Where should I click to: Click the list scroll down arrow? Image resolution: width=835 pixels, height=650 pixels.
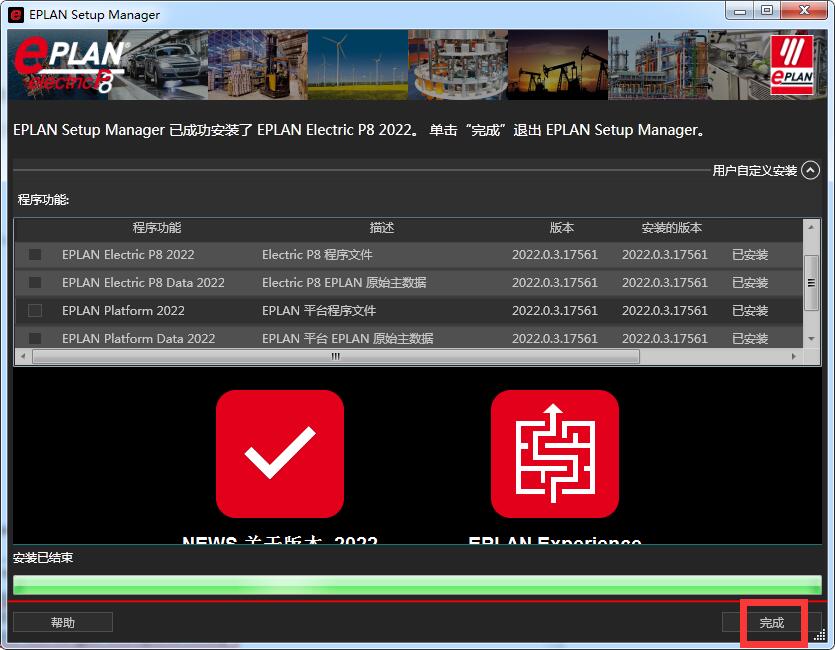click(x=812, y=339)
